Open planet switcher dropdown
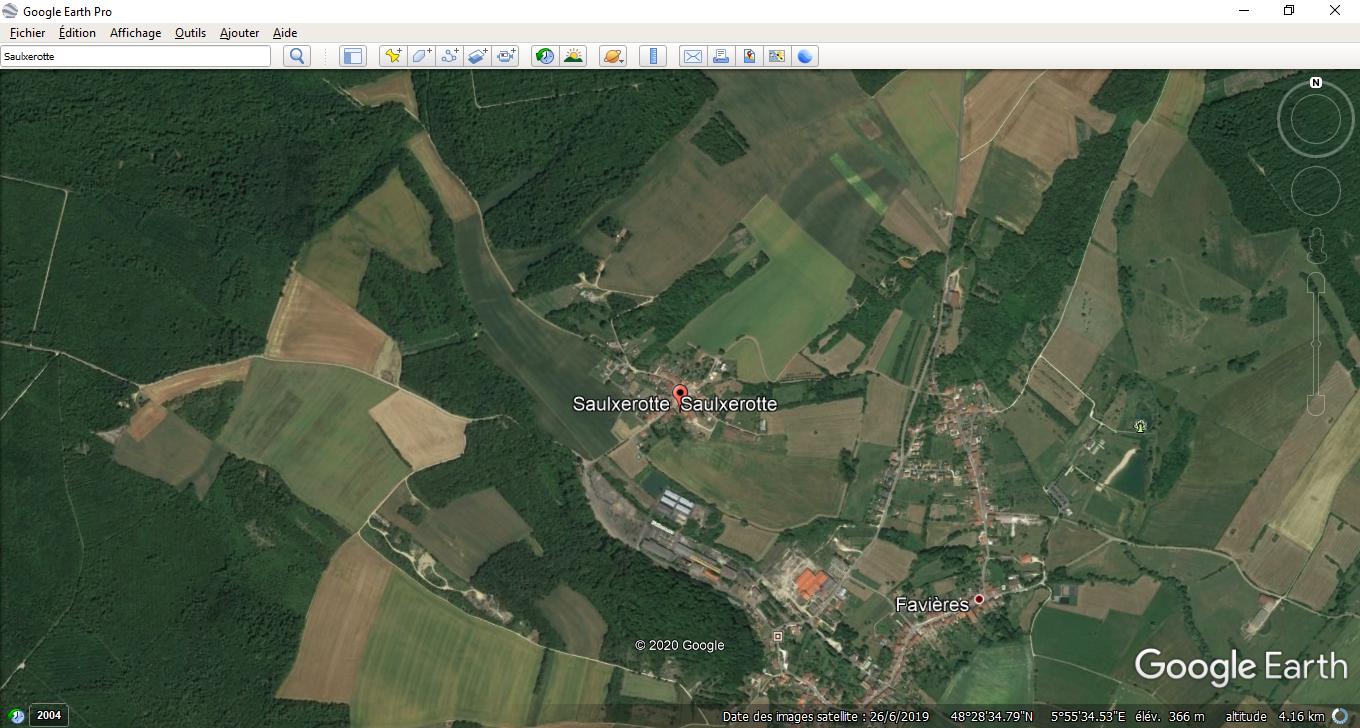The width and height of the screenshot is (1360, 728). 613,56
